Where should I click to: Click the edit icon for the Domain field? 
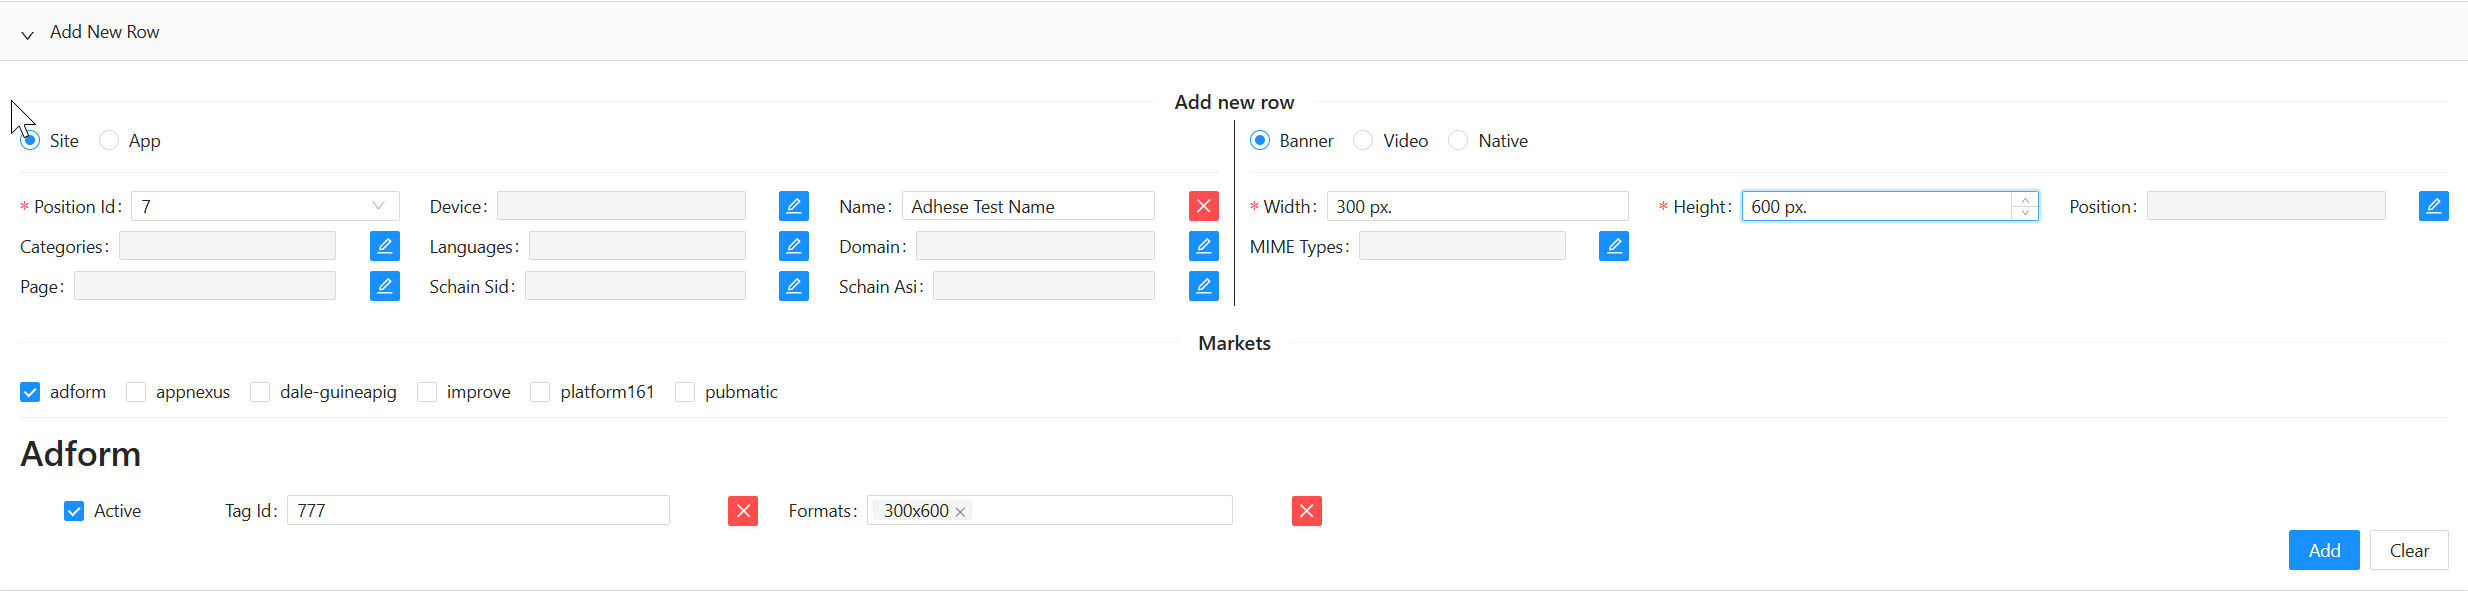[x=1203, y=246]
